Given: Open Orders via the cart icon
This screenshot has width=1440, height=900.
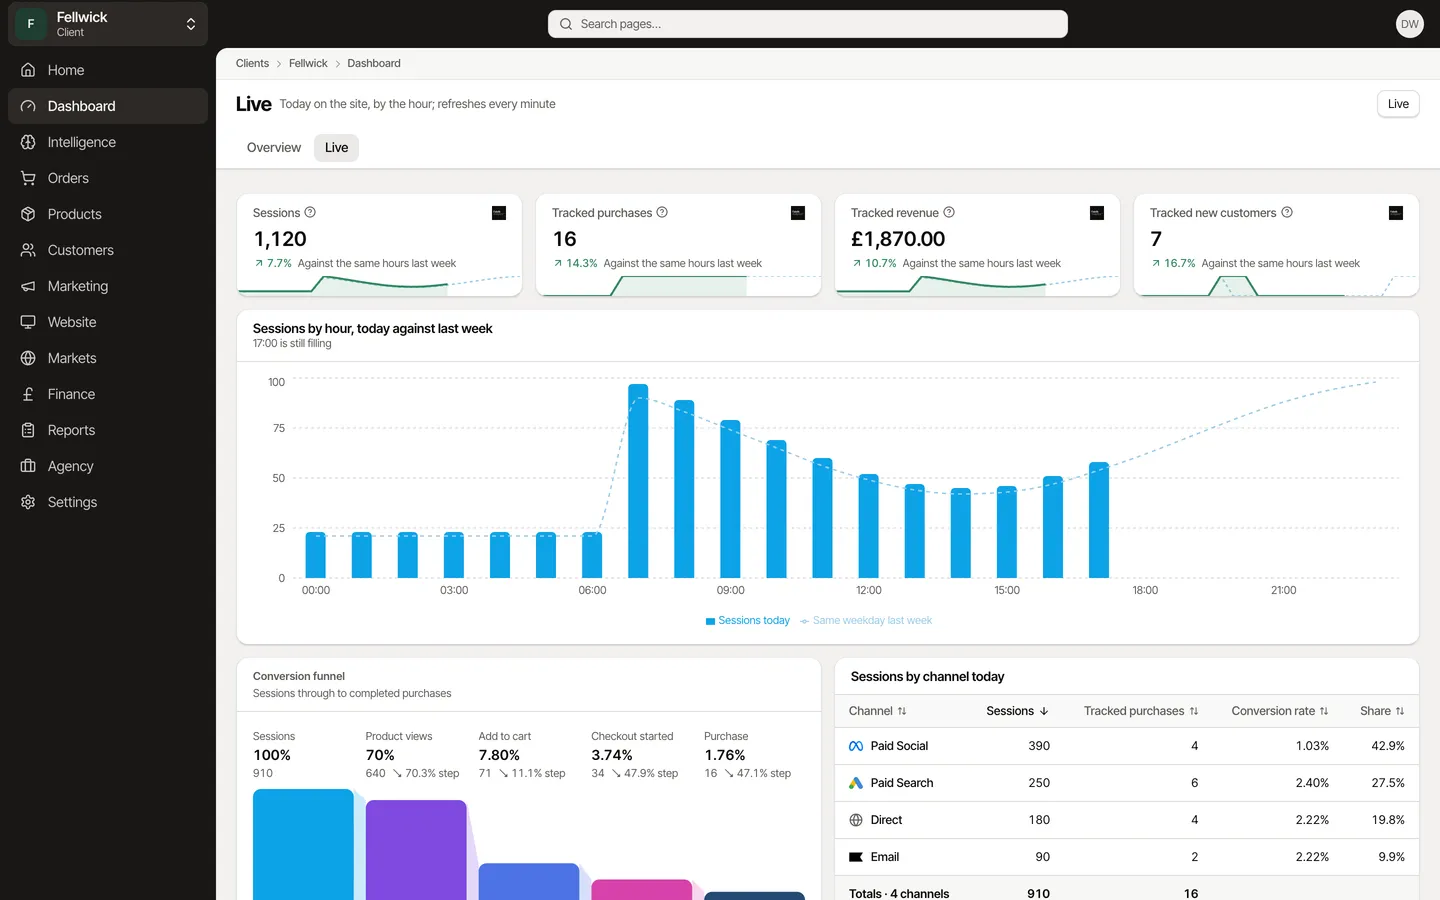Looking at the screenshot, I should [x=28, y=178].
